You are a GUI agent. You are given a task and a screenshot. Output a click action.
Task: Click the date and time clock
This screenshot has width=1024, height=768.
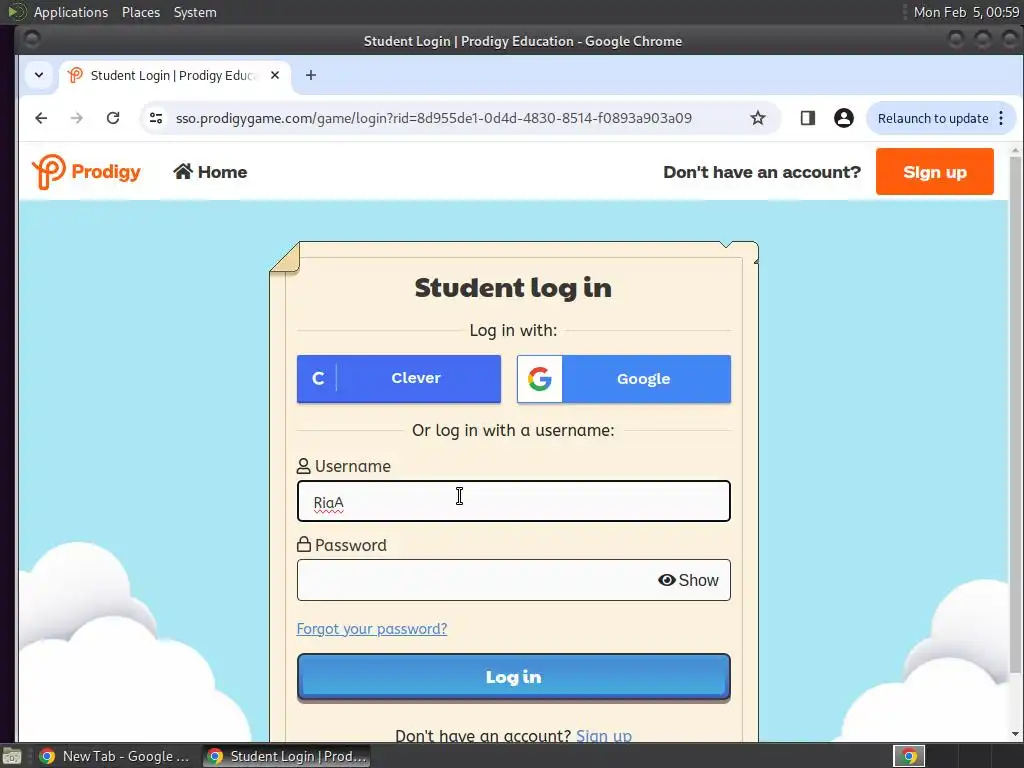[966, 12]
